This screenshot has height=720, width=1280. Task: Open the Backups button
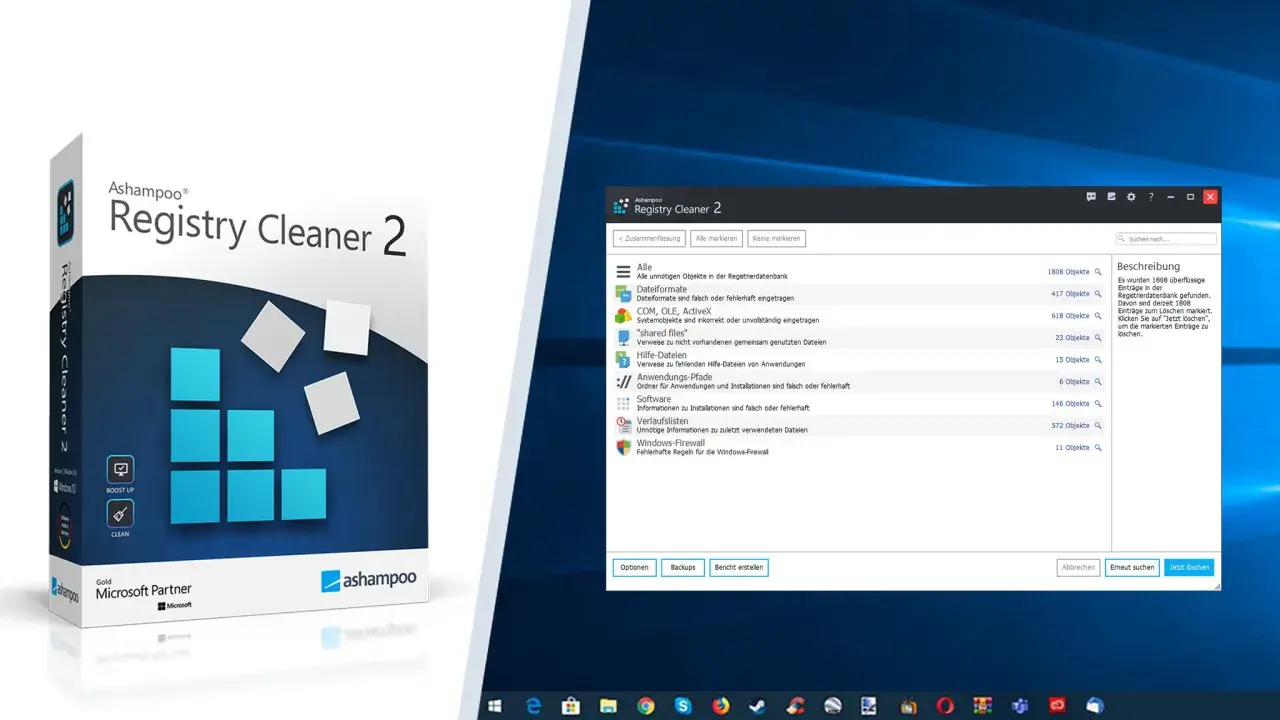tap(683, 567)
